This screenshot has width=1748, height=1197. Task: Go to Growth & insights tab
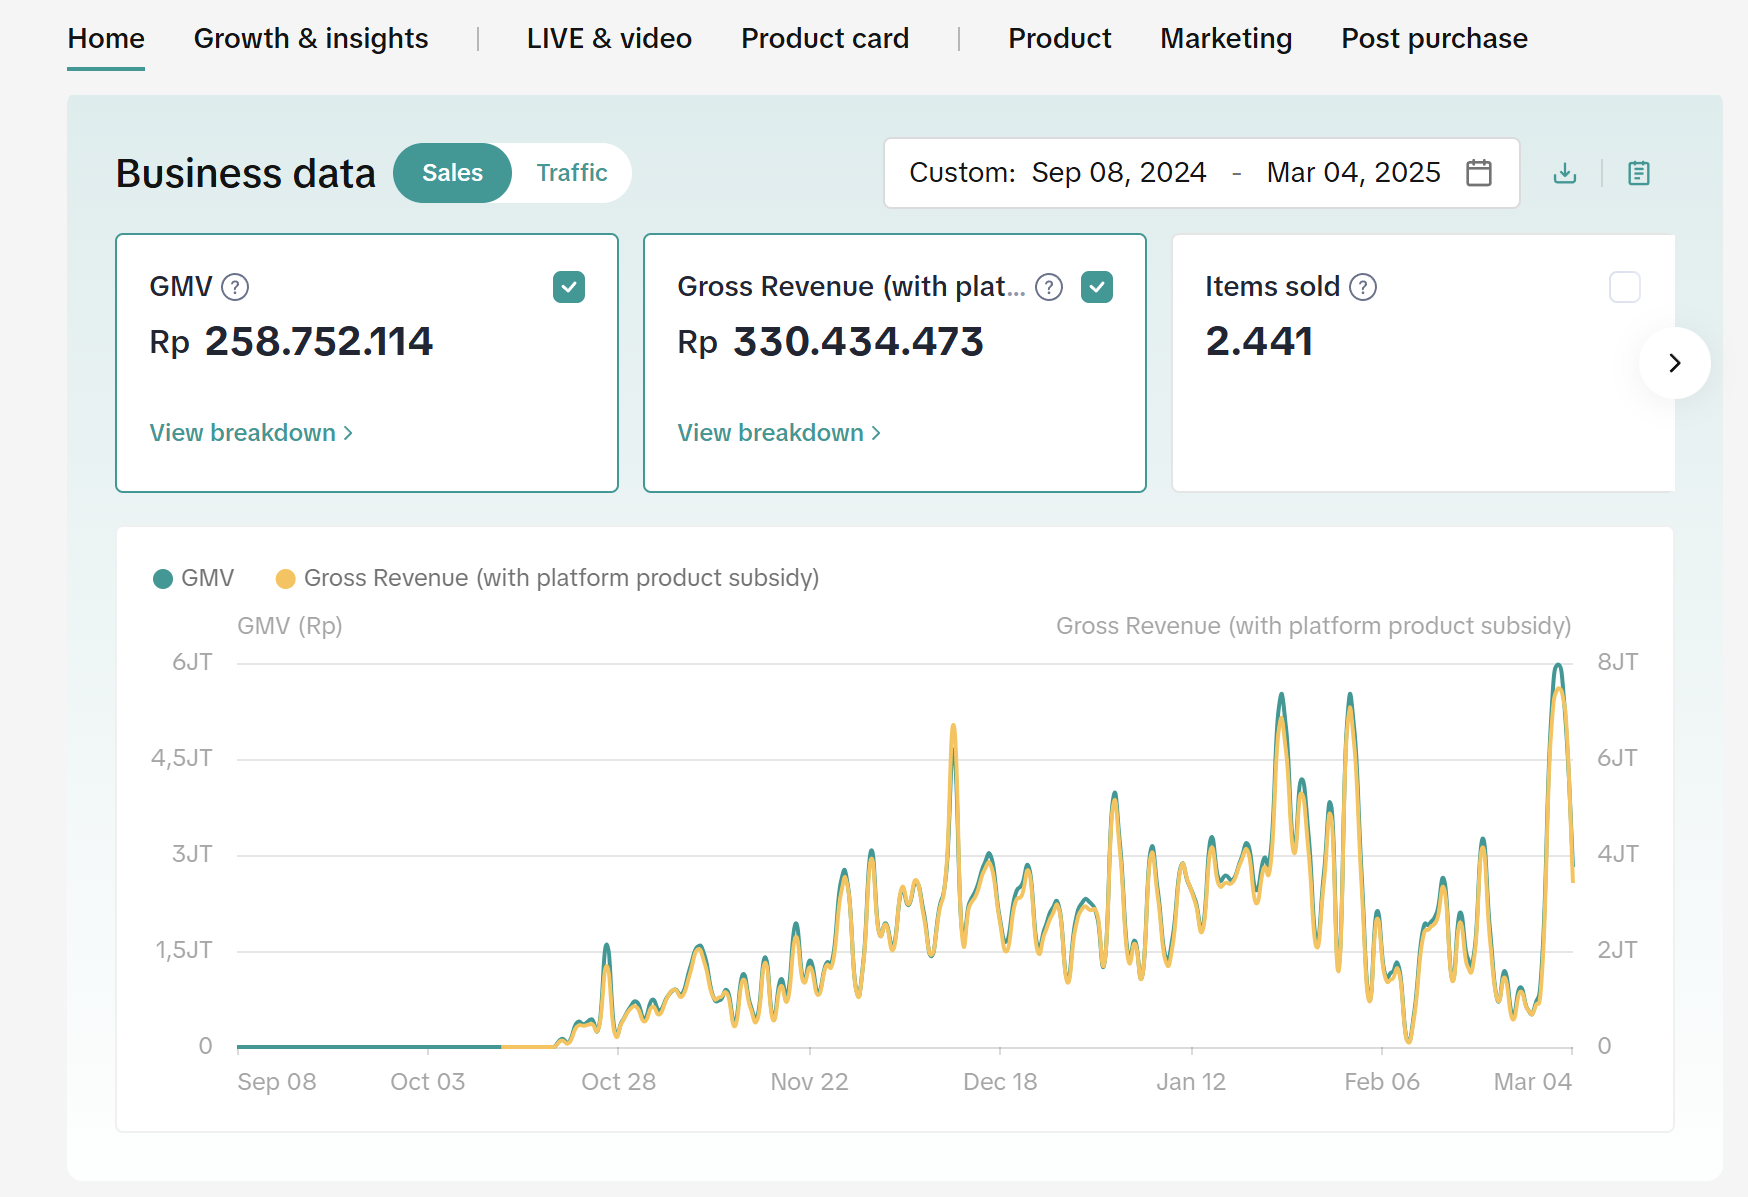point(311,39)
